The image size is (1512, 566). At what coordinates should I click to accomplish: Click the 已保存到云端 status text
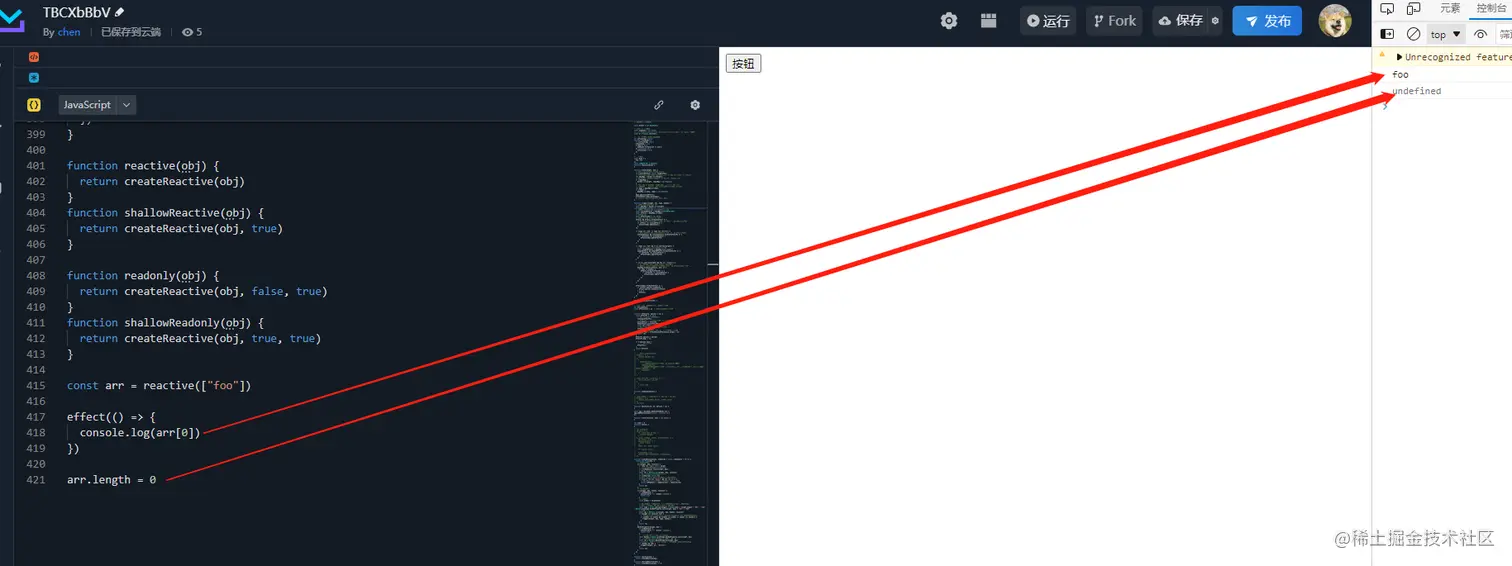[132, 32]
